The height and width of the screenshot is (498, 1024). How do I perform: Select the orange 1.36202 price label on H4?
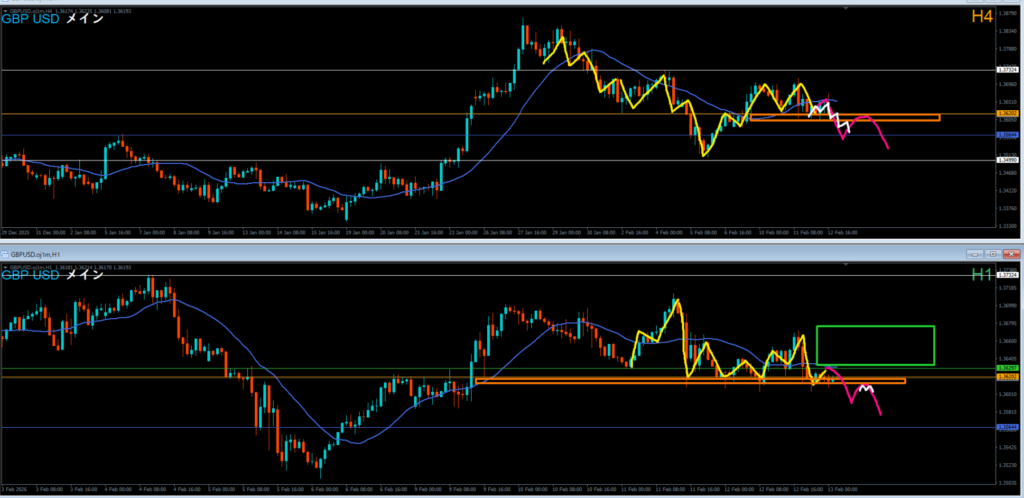click(x=1009, y=114)
